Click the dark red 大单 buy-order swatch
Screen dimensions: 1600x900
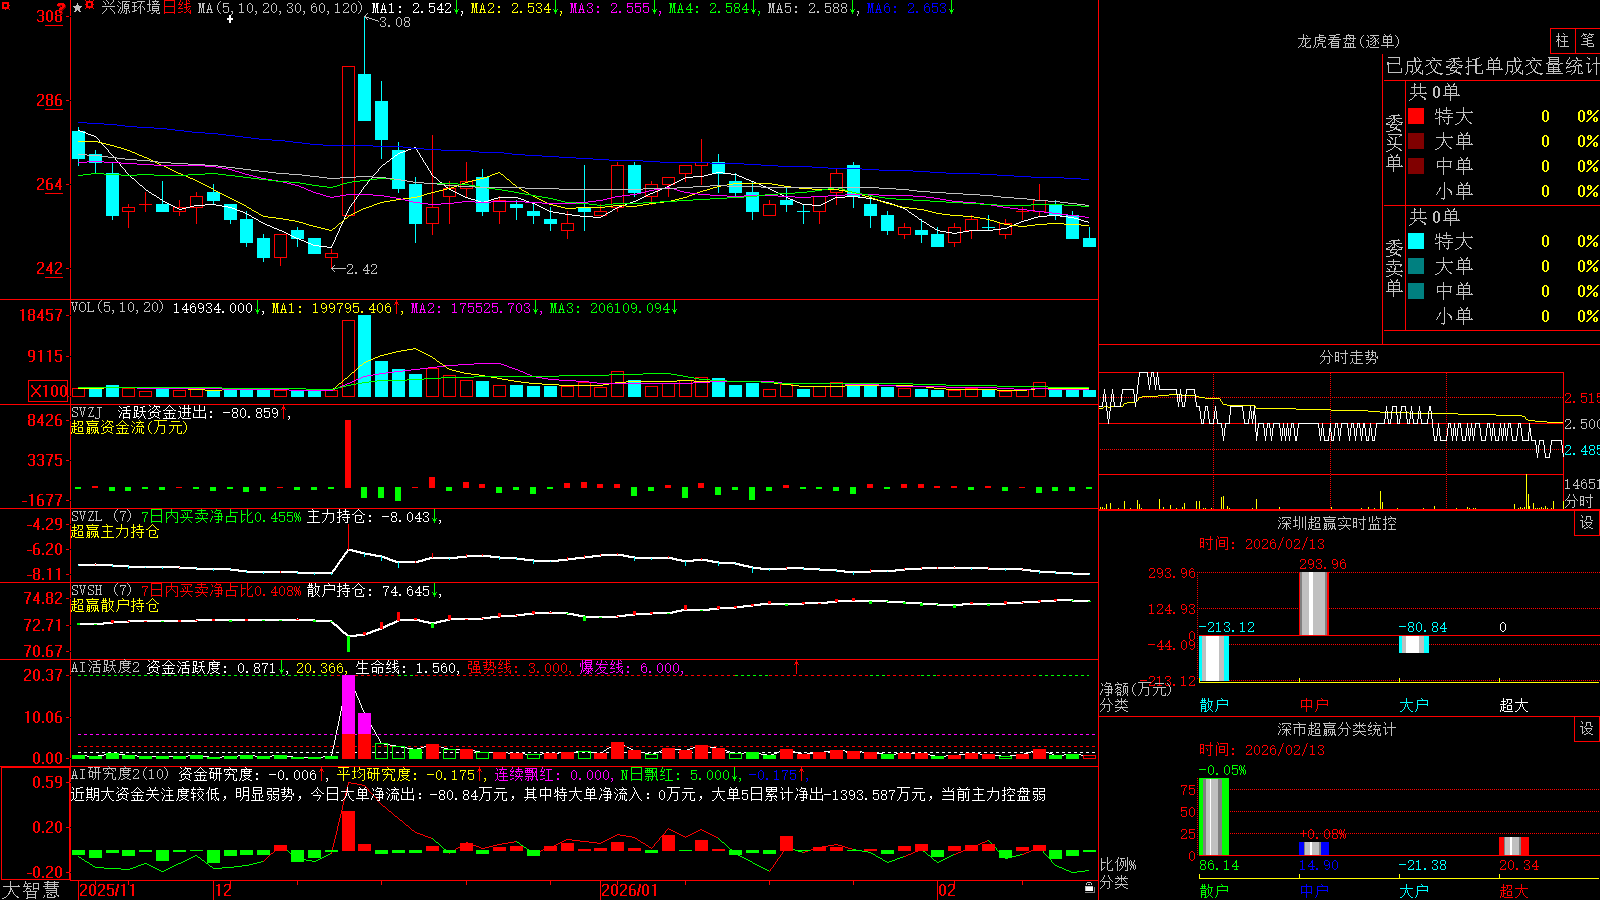pyautogui.click(x=1416, y=141)
